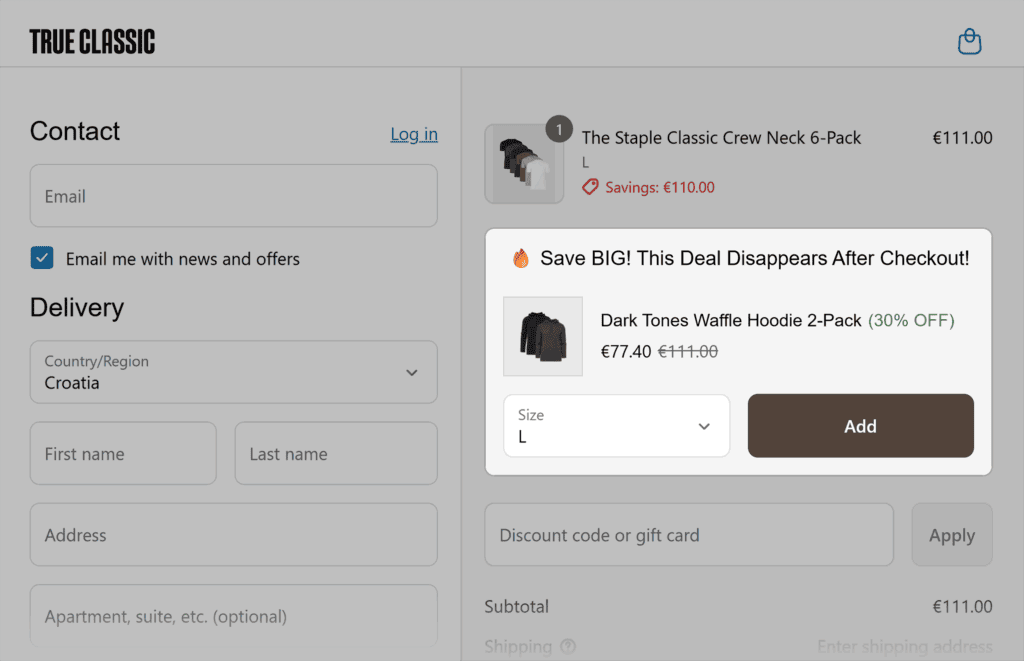Uncheck Email me with news and offers
This screenshot has width=1024, height=661.
(41, 258)
